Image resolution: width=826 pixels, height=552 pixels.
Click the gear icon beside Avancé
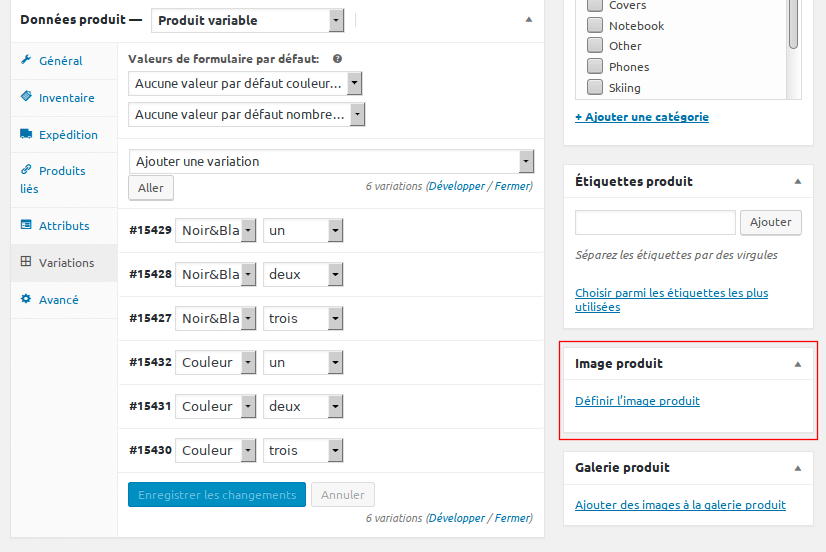(x=26, y=299)
